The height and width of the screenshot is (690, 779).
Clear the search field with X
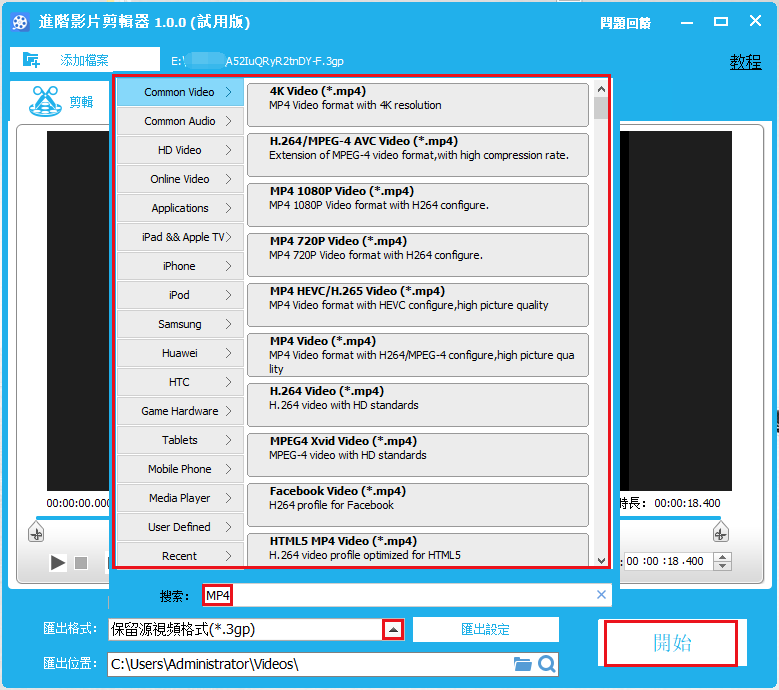601,595
